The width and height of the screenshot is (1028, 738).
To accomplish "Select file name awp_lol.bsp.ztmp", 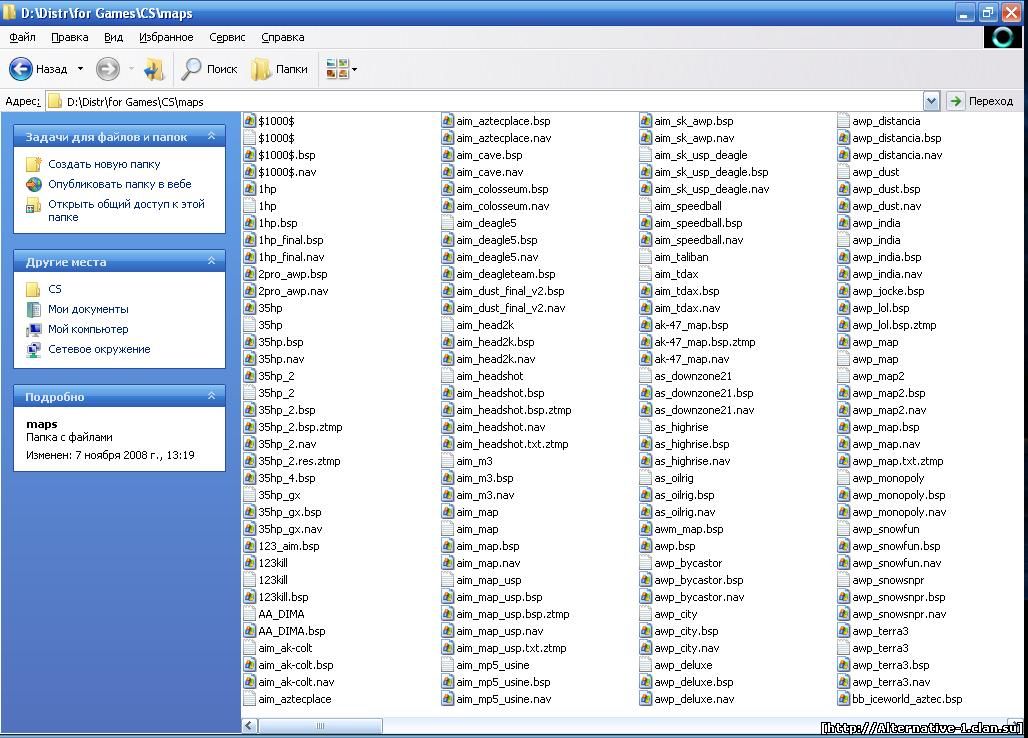I will coord(894,324).
